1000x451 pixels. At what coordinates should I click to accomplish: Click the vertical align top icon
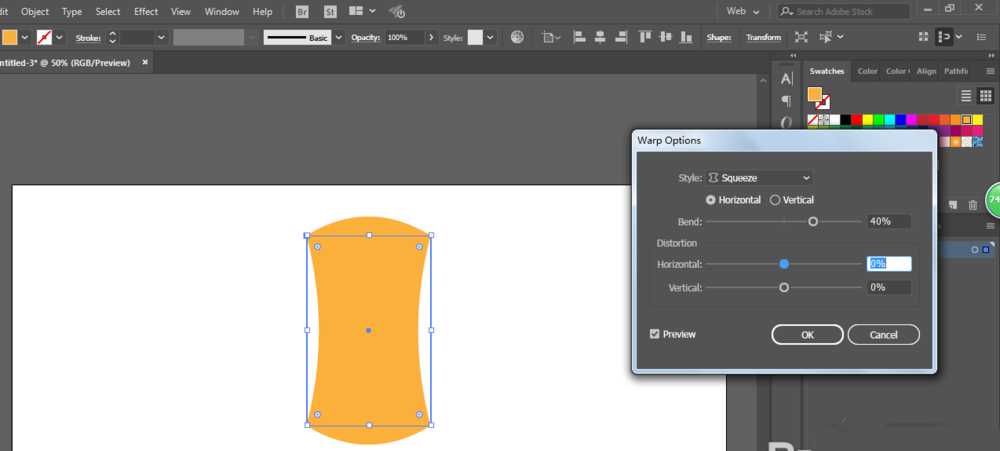(x=643, y=37)
